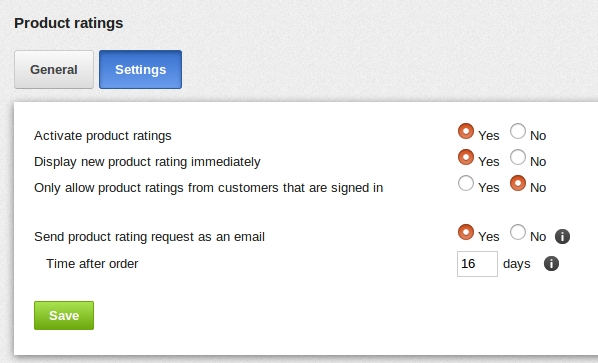Select Yes for Activate product ratings
The height and width of the screenshot is (363, 598).
point(466,131)
